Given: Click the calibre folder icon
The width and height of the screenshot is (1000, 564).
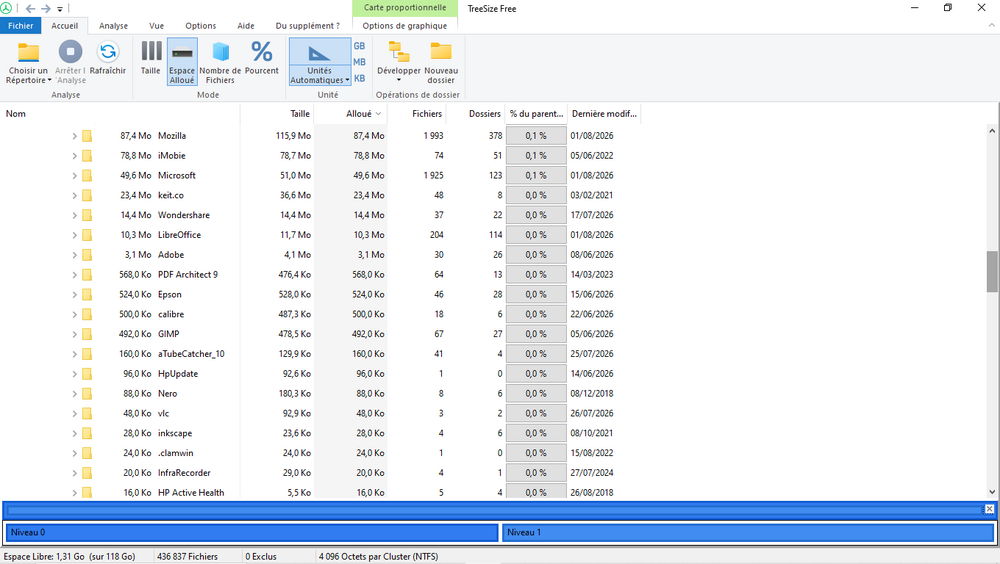Looking at the screenshot, I should [x=87, y=315].
